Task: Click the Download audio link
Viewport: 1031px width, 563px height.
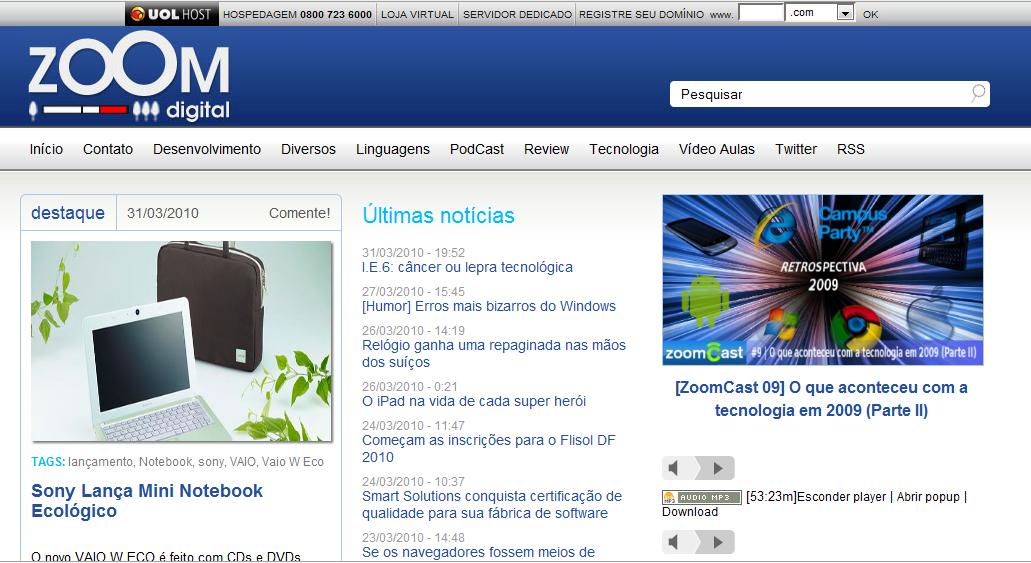Action: [690, 512]
